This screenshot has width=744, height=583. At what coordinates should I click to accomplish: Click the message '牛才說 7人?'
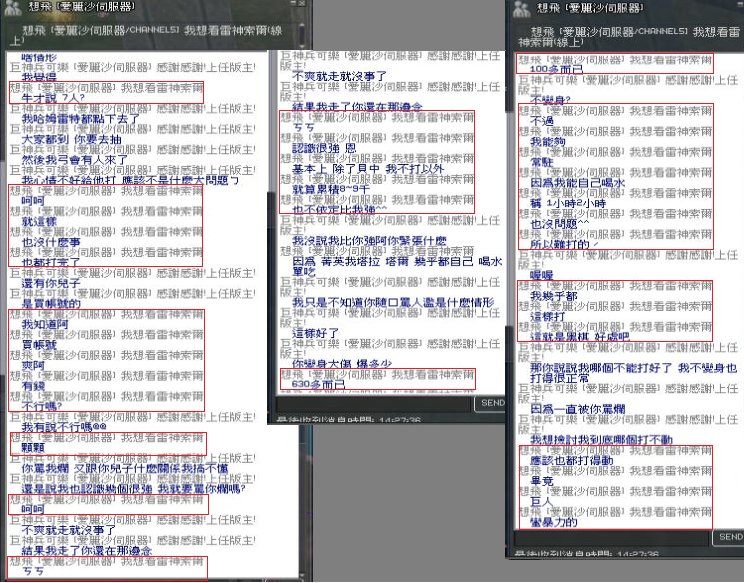pyautogui.click(x=53, y=98)
